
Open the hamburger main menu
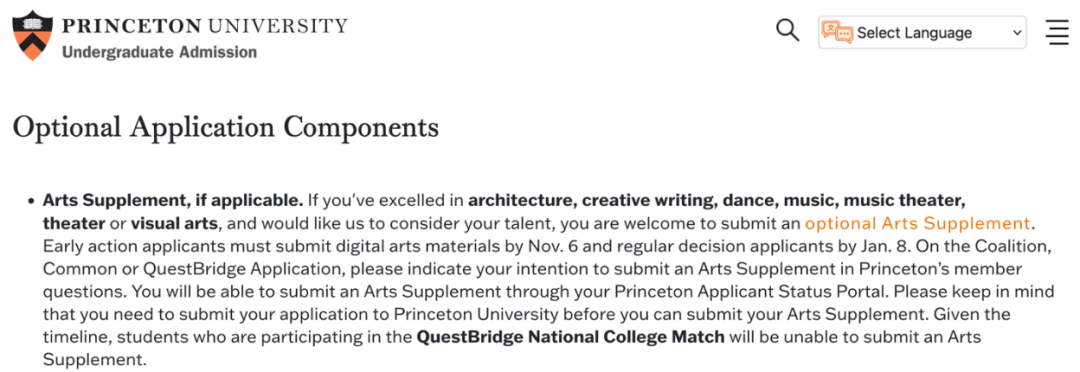pos(1057,32)
